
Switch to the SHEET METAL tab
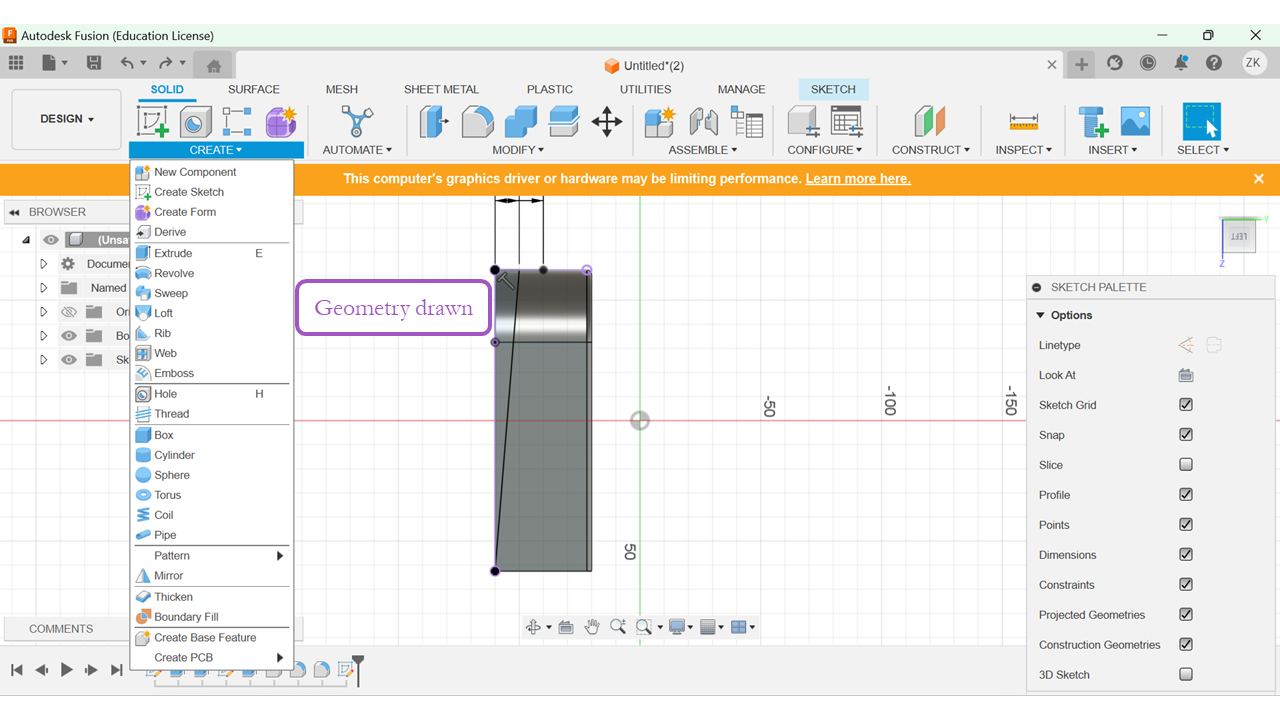click(441, 89)
